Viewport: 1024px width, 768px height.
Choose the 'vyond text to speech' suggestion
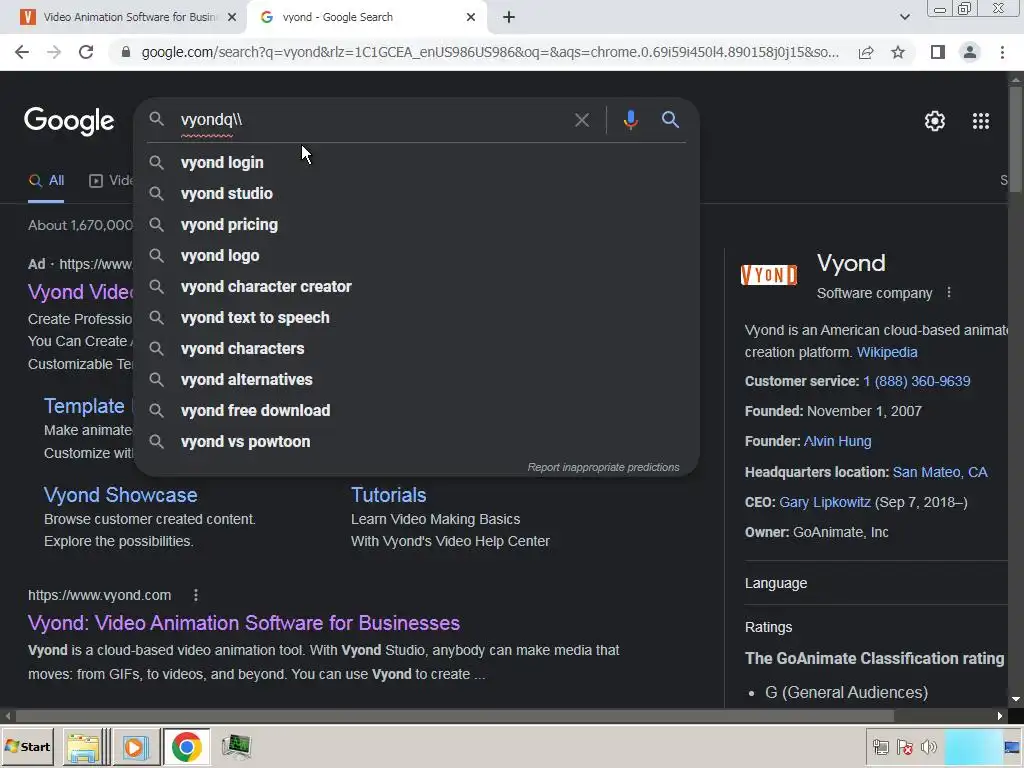point(417,317)
